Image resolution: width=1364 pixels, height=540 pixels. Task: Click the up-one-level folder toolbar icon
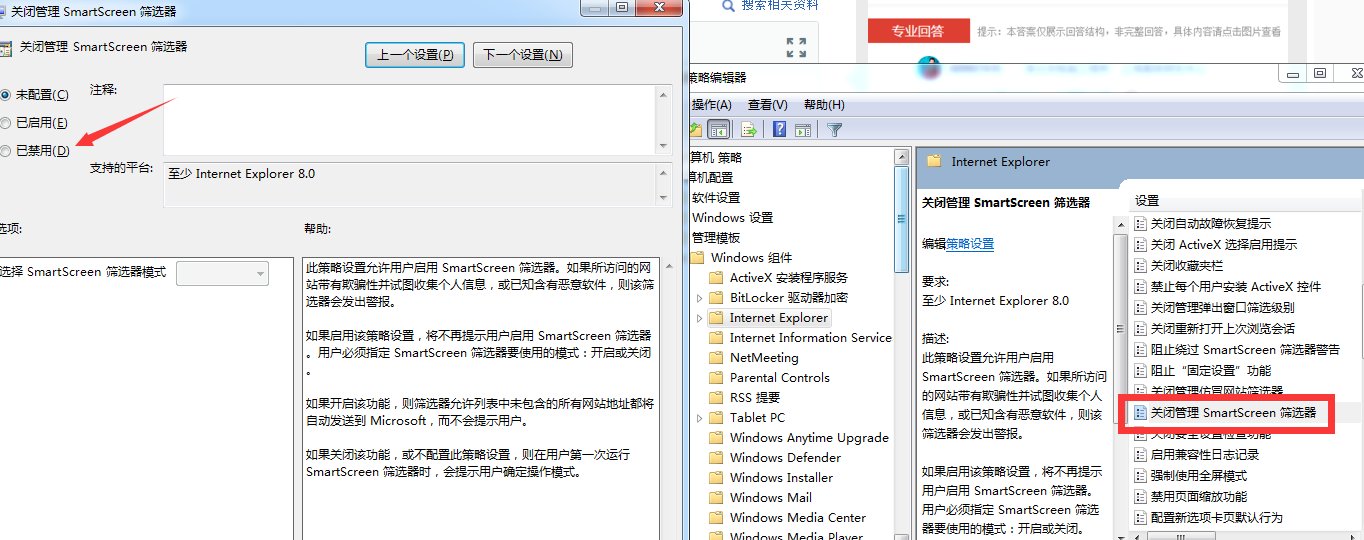(x=695, y=129)
